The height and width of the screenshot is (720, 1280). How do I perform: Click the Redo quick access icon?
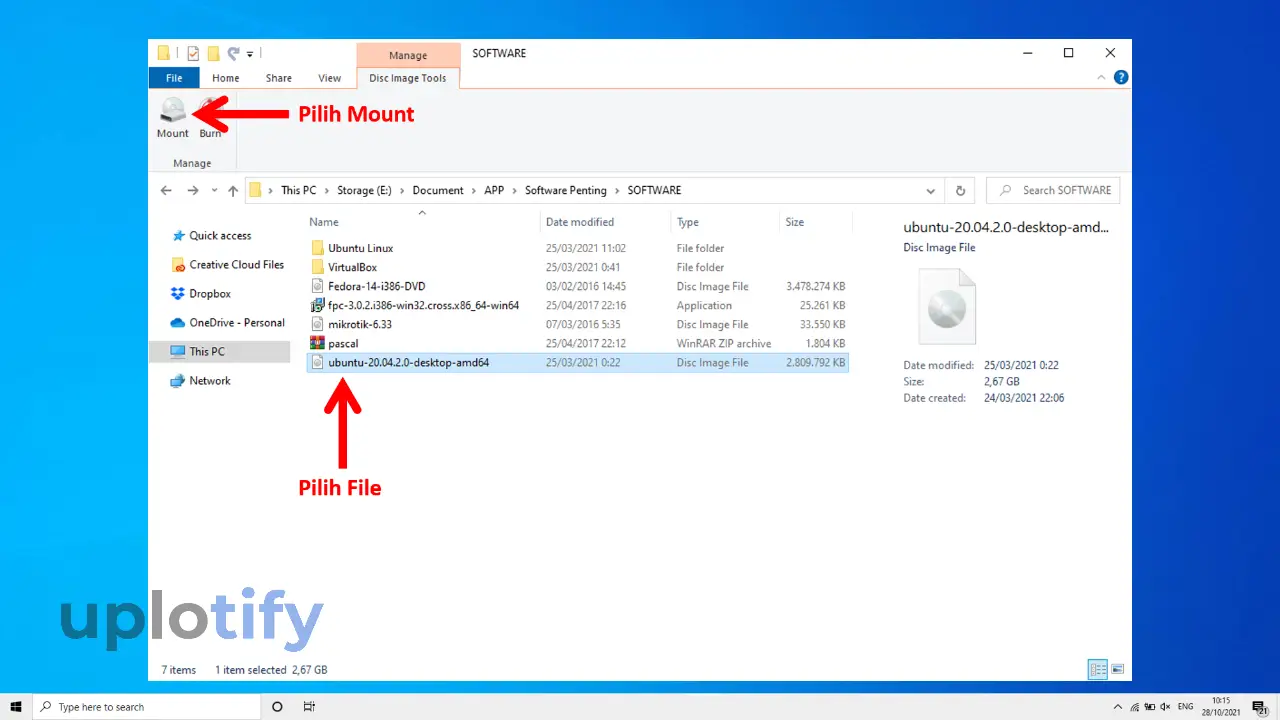(x=233, y=53)
